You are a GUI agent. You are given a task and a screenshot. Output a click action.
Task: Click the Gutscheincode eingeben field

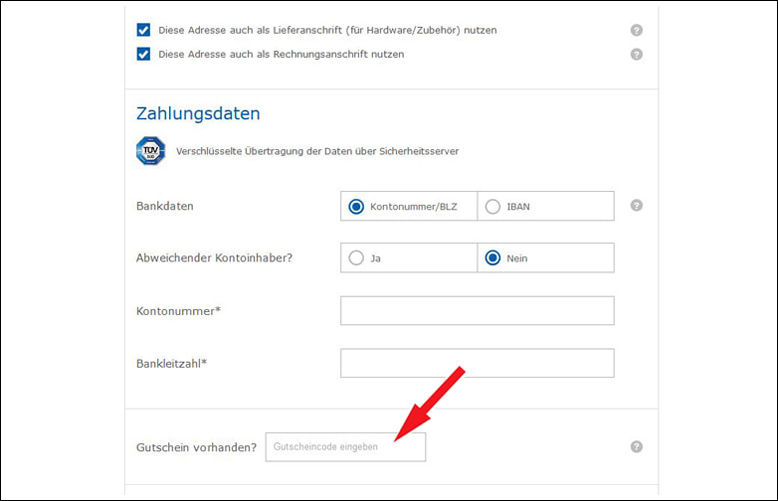click(x=345, y=447)
